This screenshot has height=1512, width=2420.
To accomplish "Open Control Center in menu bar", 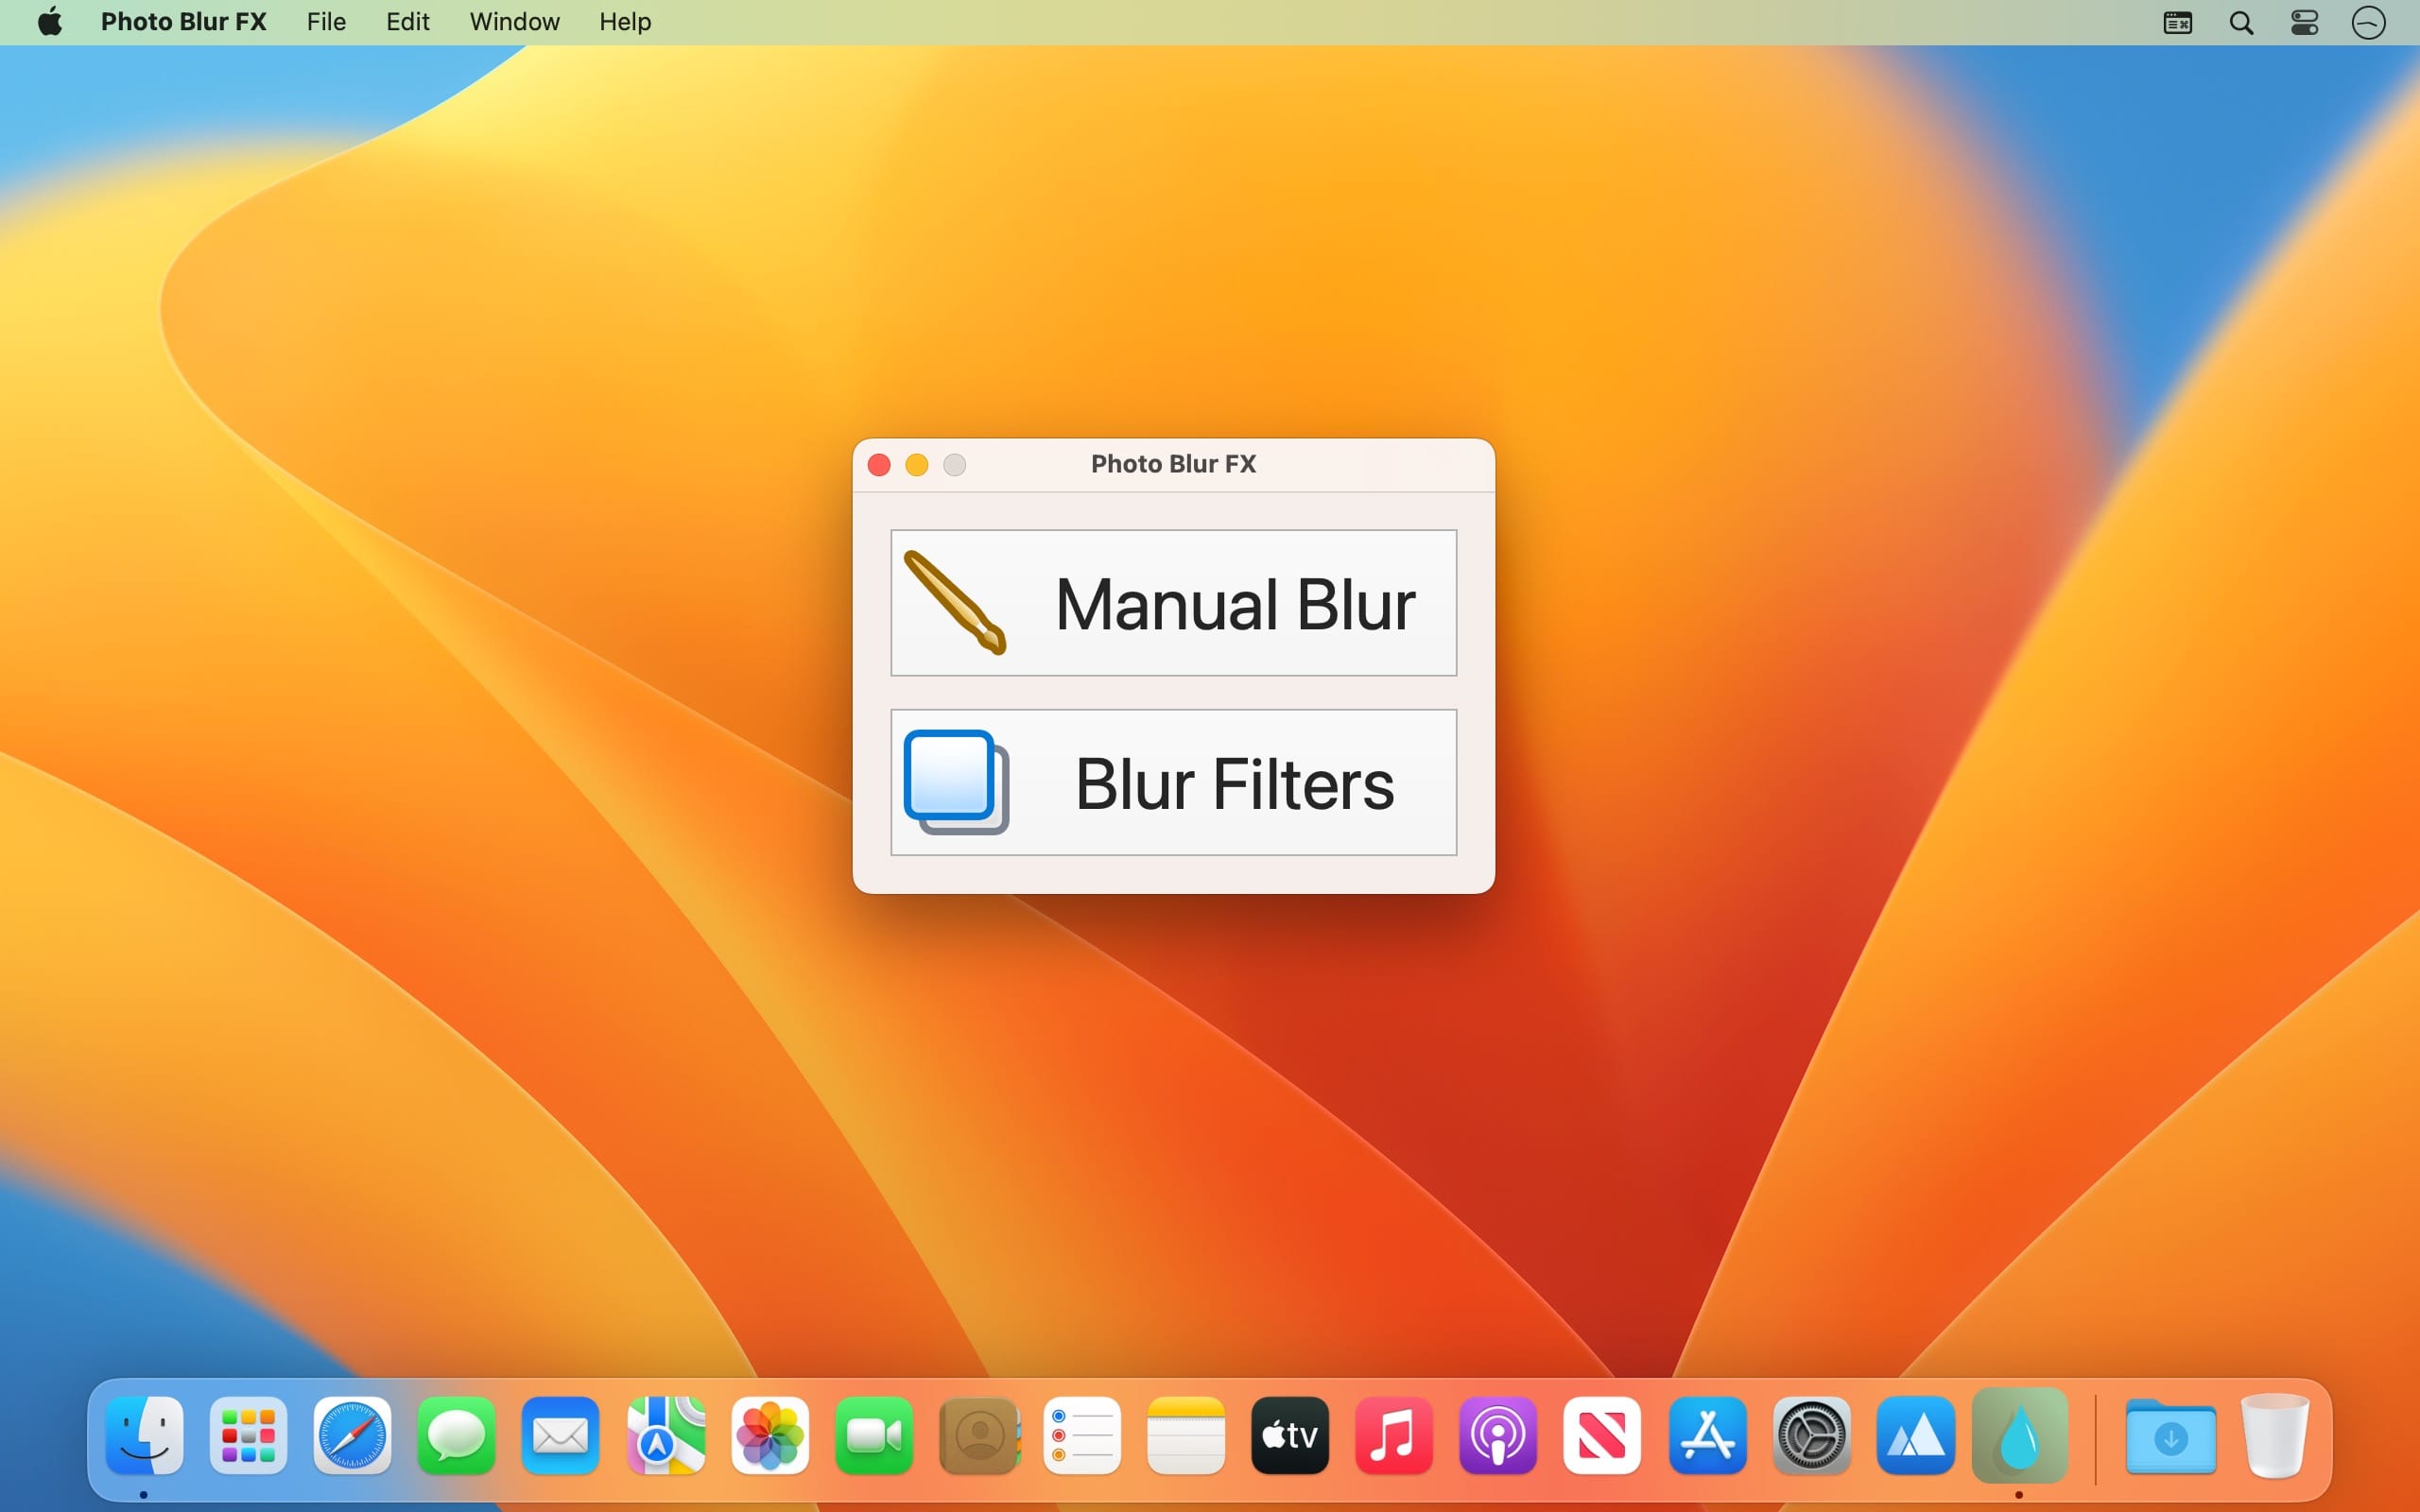I will pos(2304,22).
